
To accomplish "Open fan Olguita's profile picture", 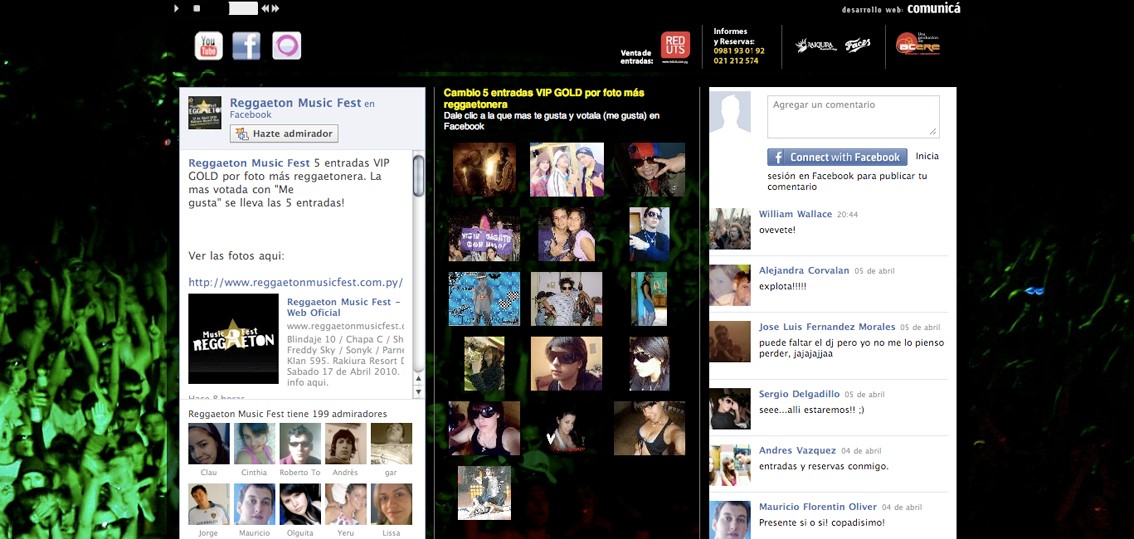I will [x=300, y=504].
